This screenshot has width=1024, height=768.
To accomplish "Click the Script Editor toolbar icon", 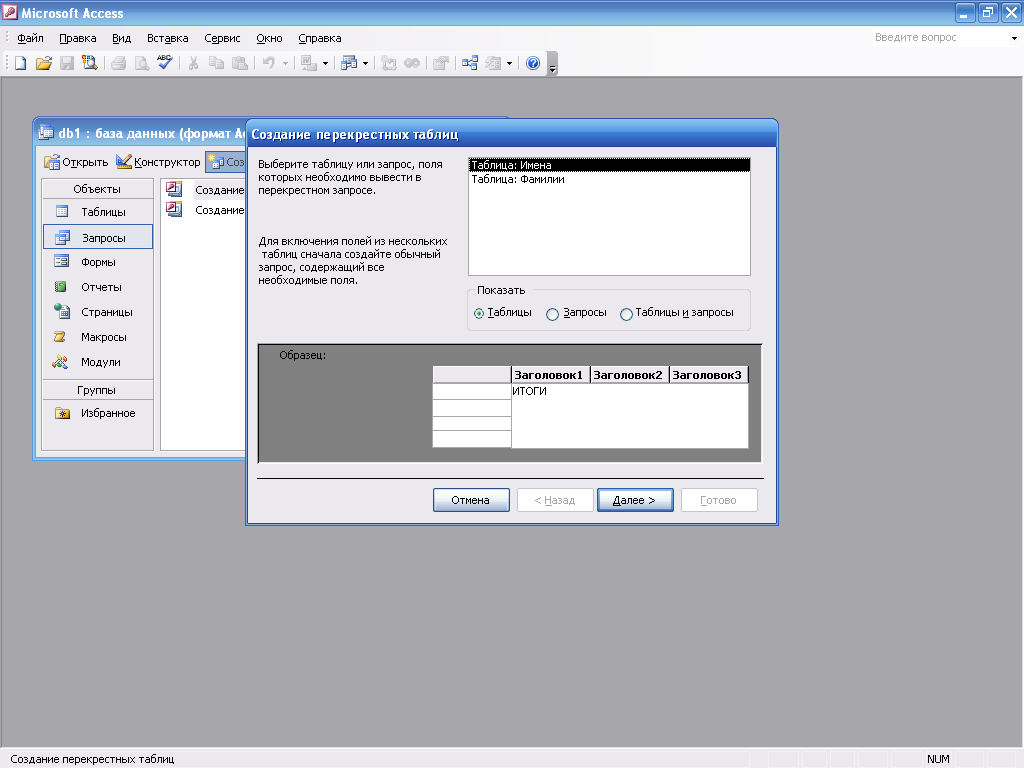I will coord(412,63).
